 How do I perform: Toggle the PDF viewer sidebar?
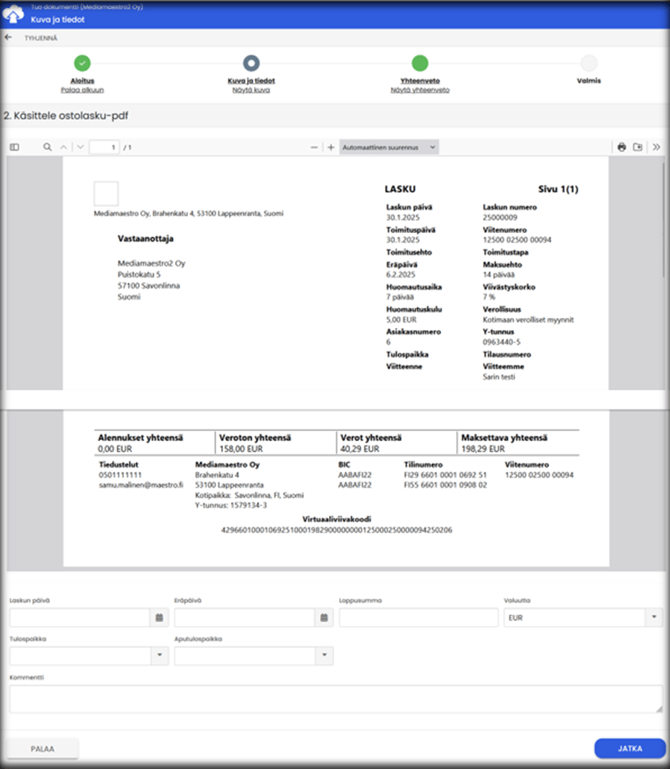pos(14,147)
